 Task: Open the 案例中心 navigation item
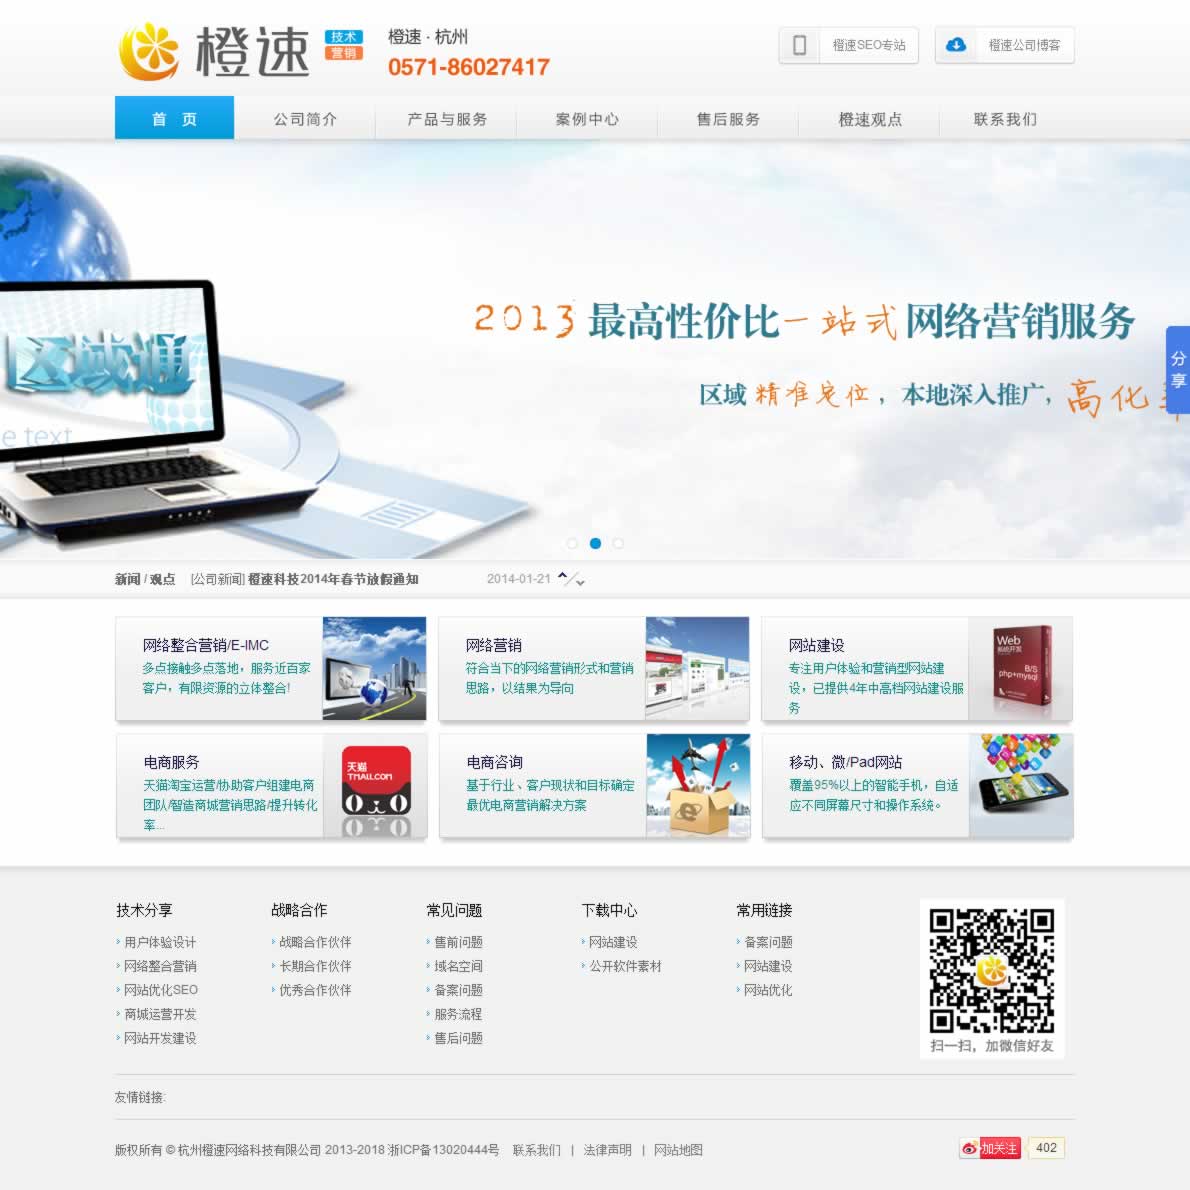(x=587, y=119)
